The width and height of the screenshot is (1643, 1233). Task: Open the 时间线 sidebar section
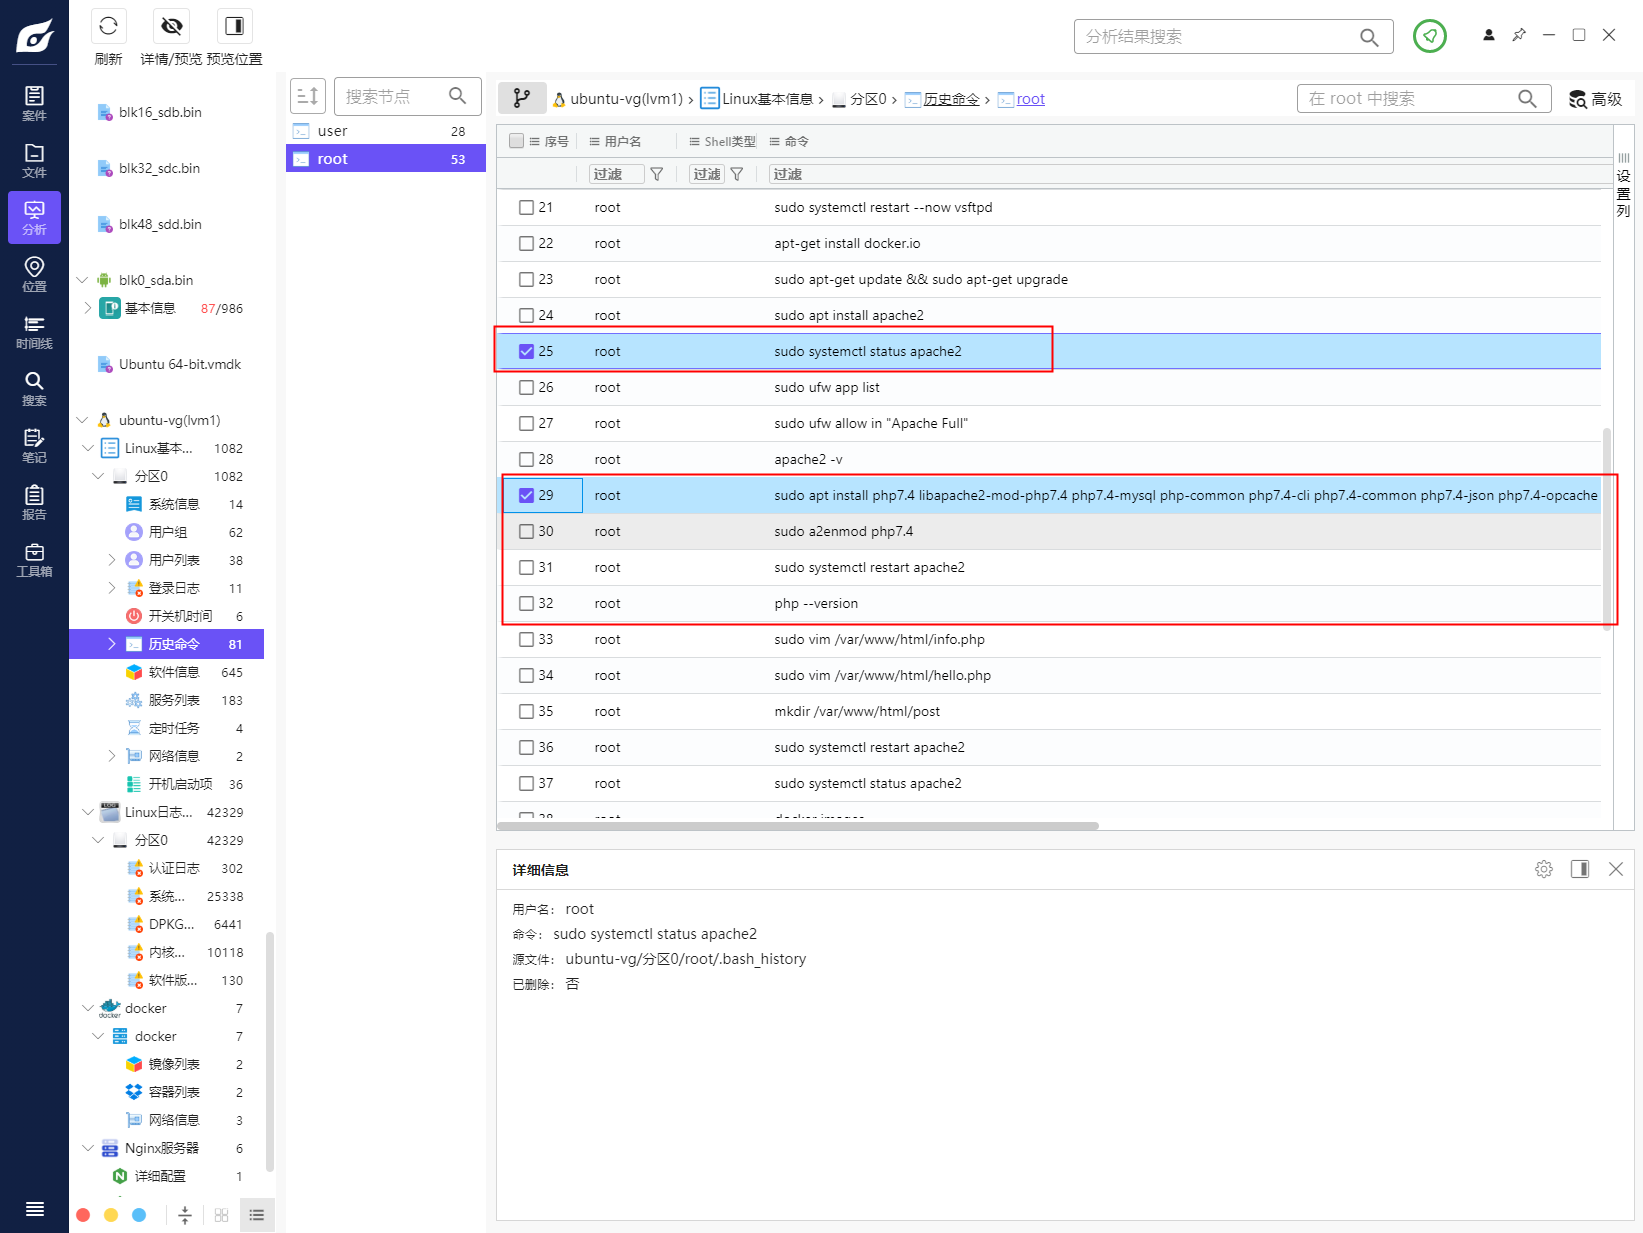[x=34, y=331]
